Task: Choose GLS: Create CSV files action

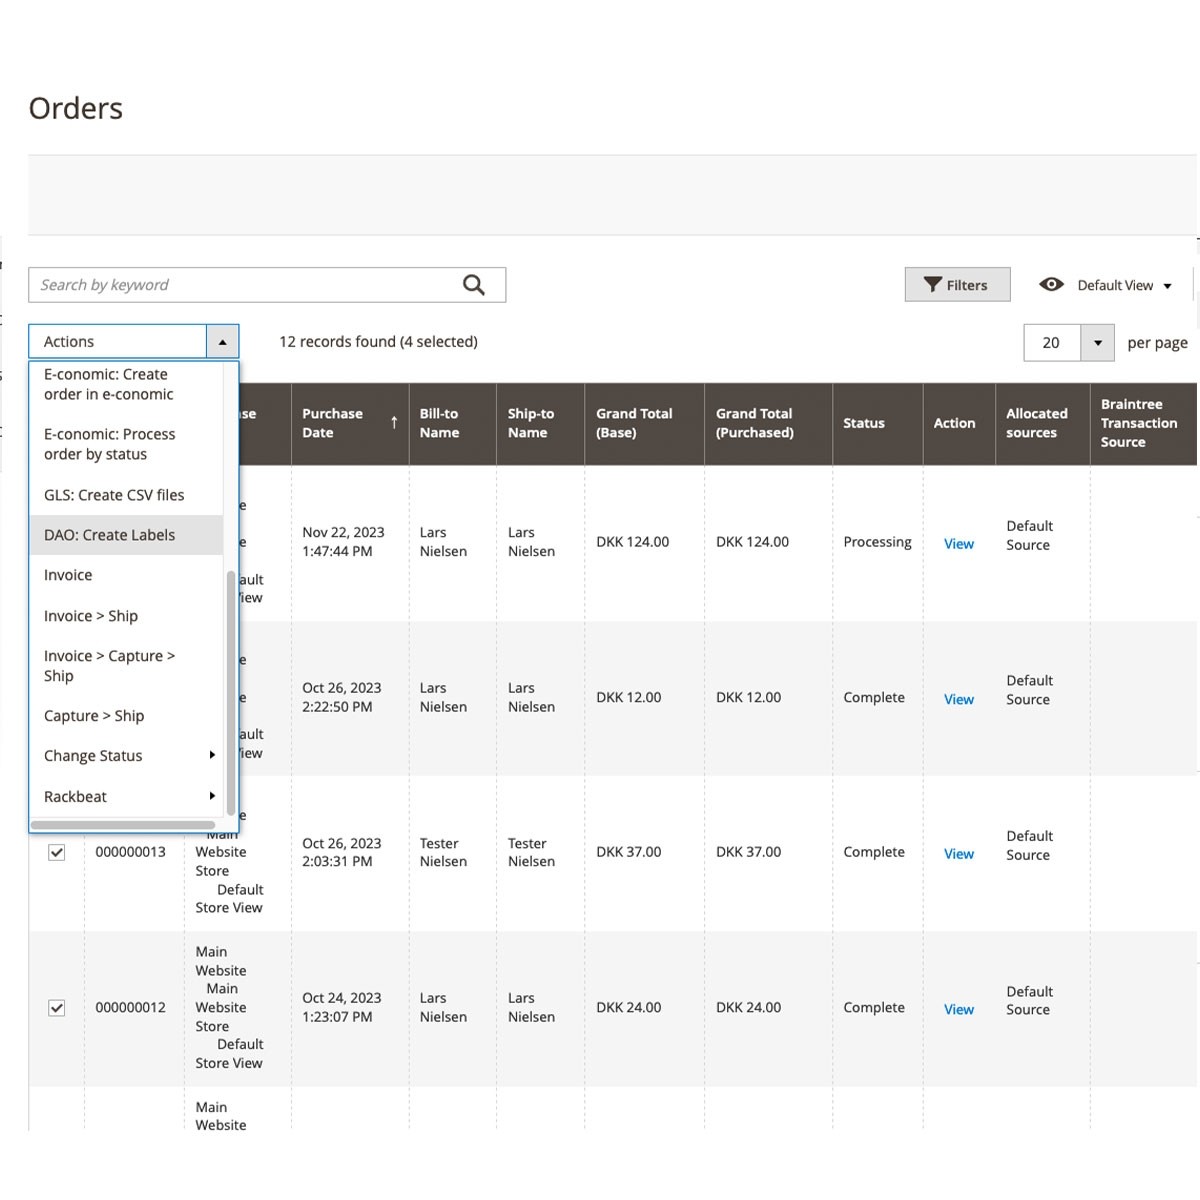Action: [114, 495]
